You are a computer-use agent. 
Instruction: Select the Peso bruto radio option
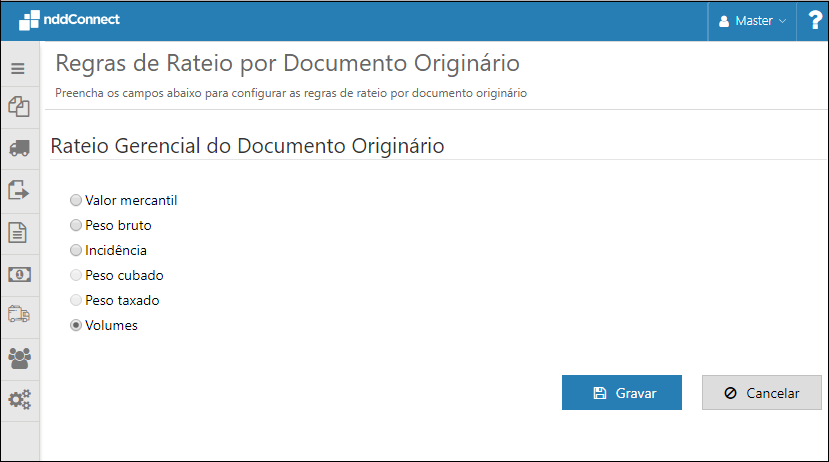pyautogui.click(x=76, y=225)
